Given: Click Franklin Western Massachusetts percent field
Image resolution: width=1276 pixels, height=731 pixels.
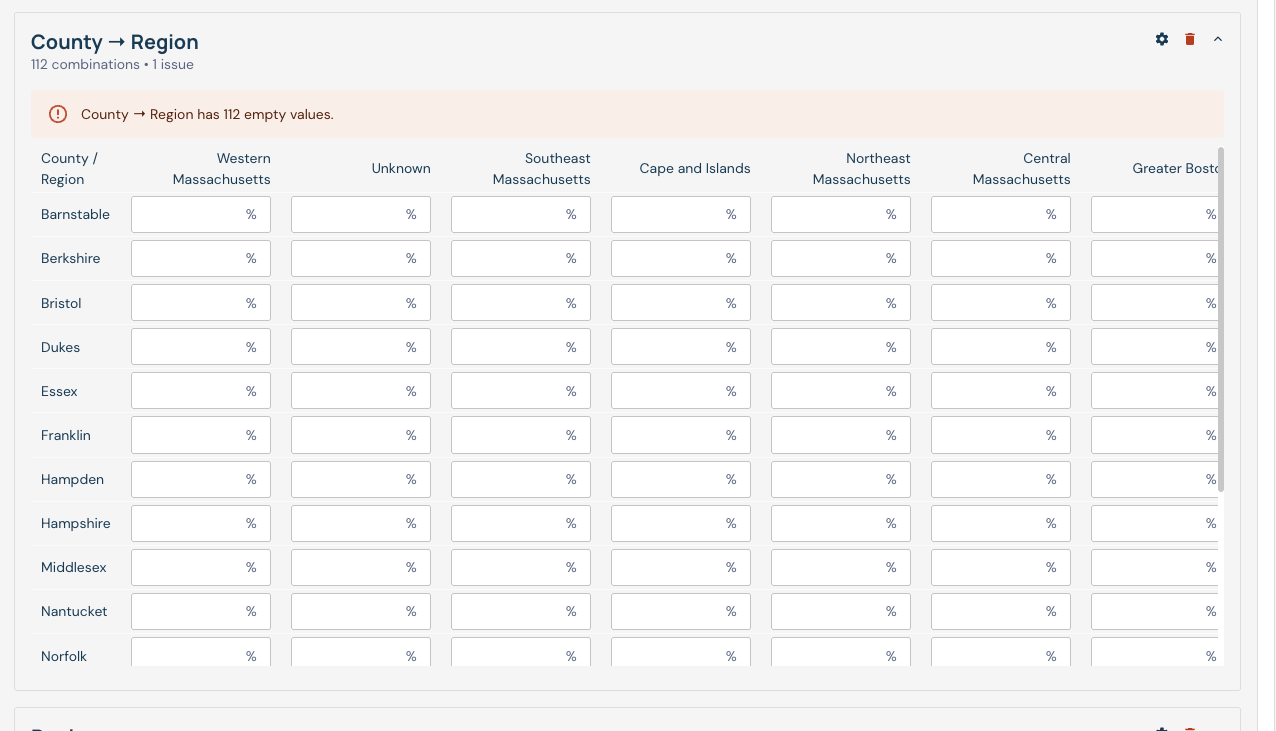Looking at the screenshot, I should click(201, 435).
